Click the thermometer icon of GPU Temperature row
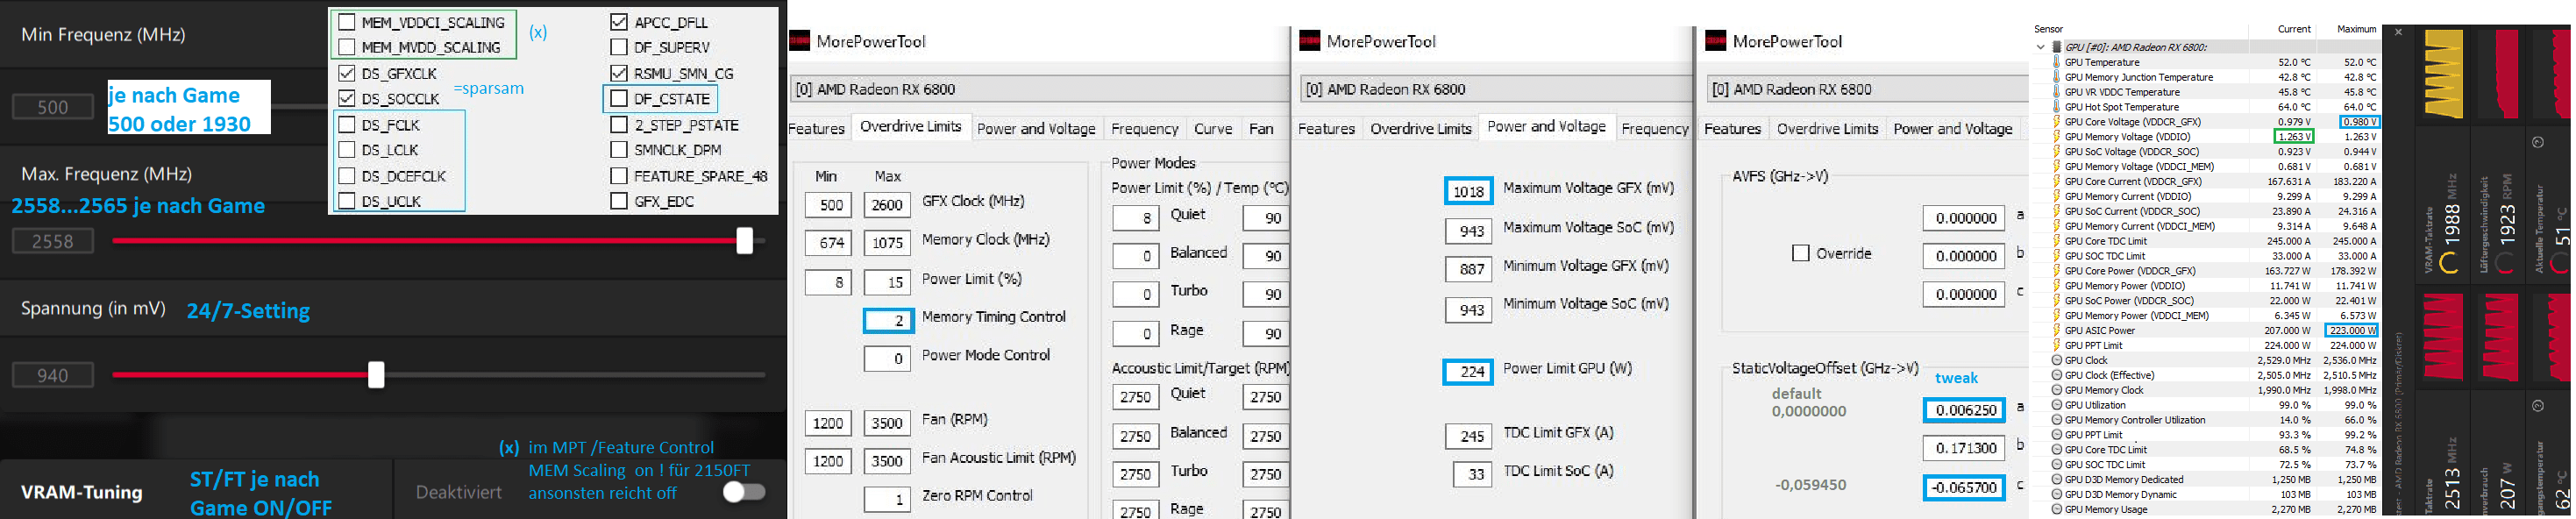 click(x=2057, y=62)
